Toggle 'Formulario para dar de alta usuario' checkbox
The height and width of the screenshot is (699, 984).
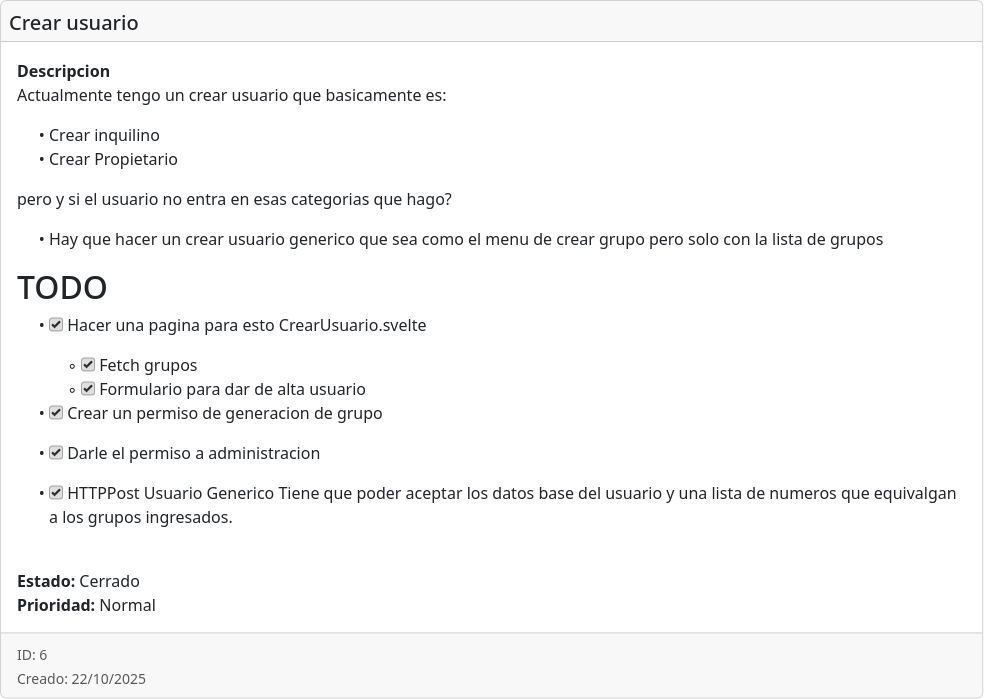88,389
